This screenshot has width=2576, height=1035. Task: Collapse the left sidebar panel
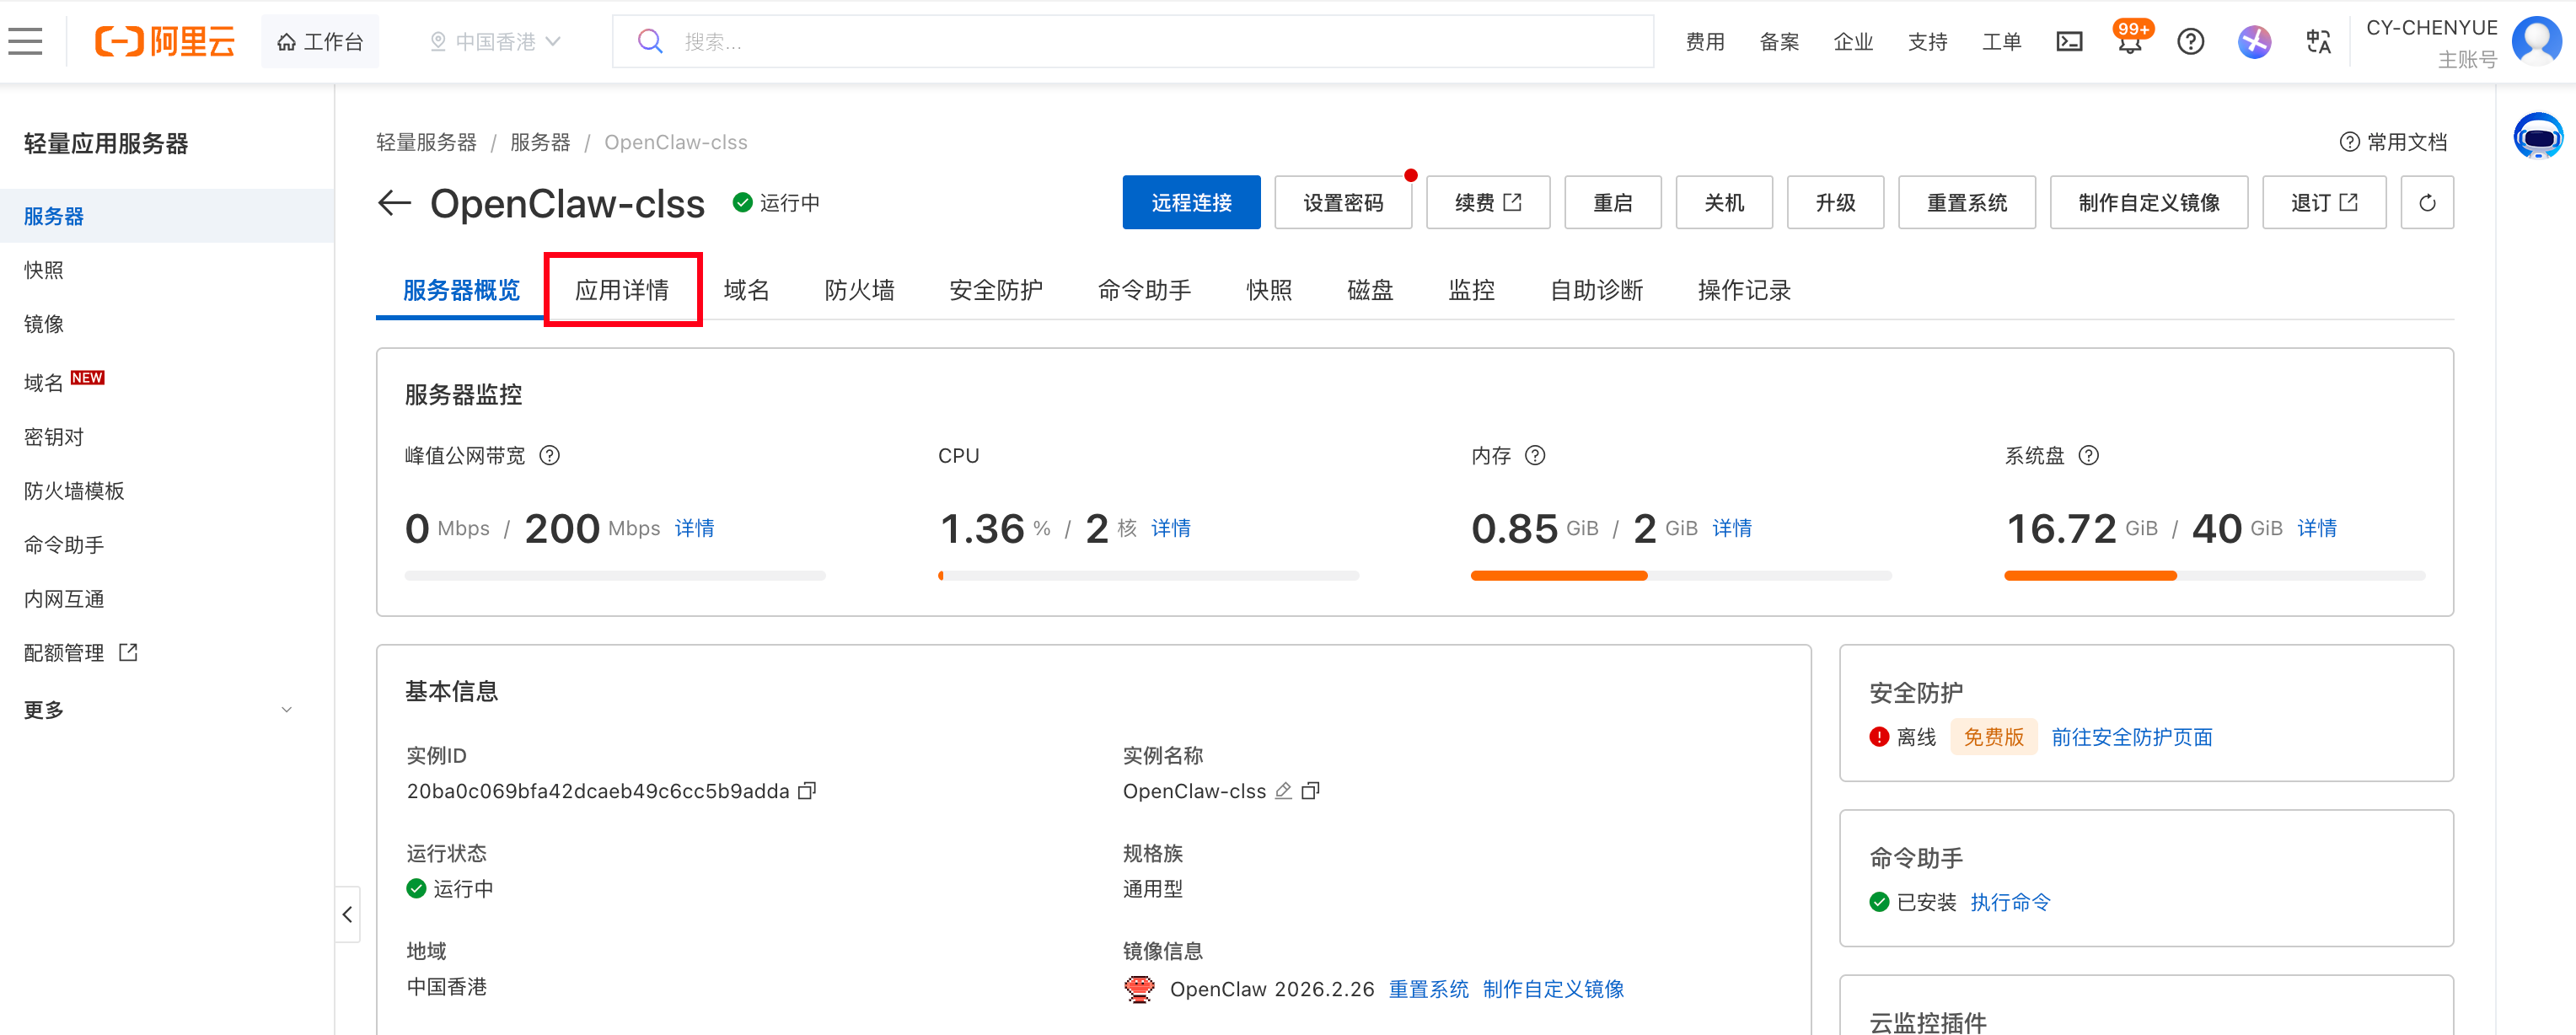pos(347,914)
